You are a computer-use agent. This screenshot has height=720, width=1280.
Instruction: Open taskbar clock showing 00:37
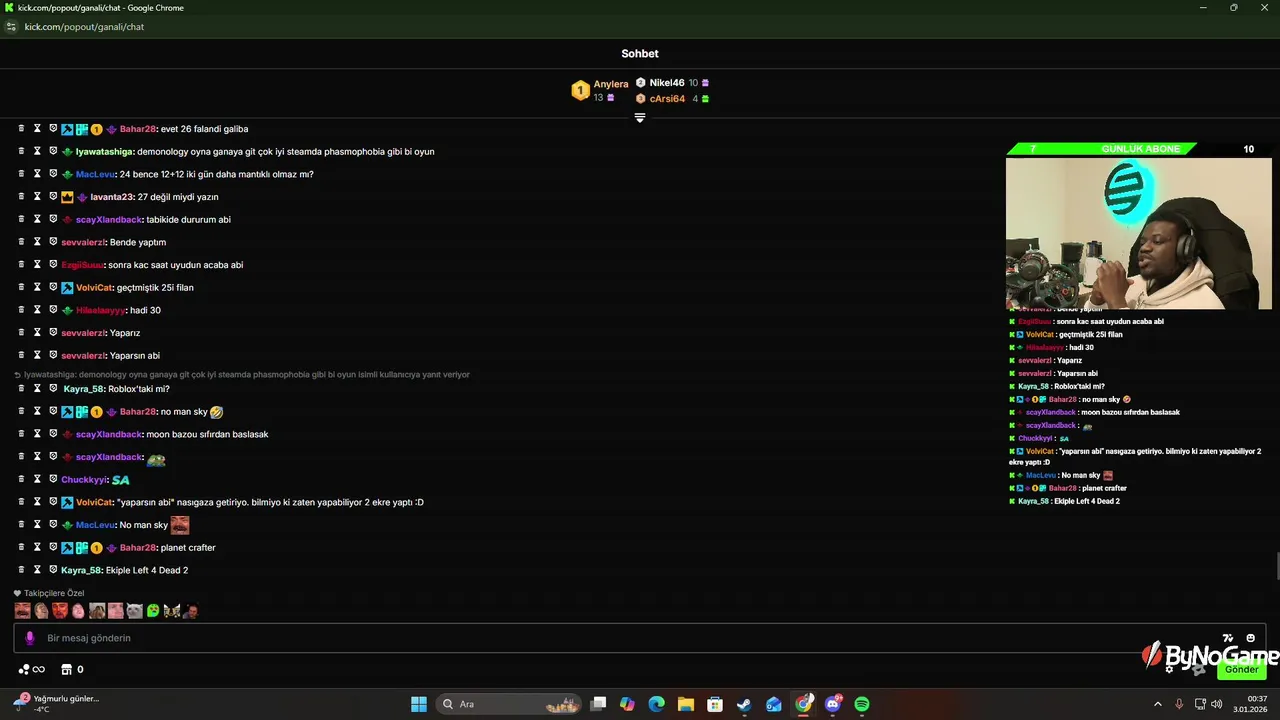pyautogui.click(x=1250, y=704)
